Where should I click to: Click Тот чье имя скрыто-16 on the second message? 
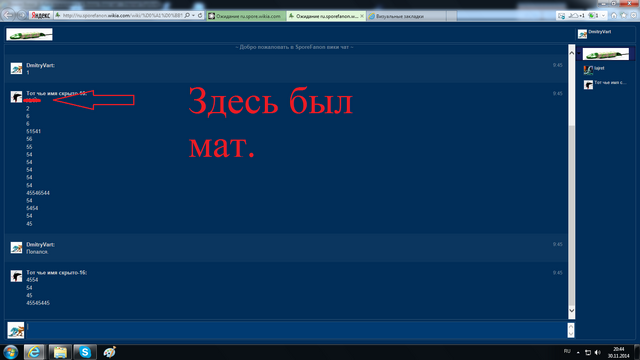click(56, 93)
